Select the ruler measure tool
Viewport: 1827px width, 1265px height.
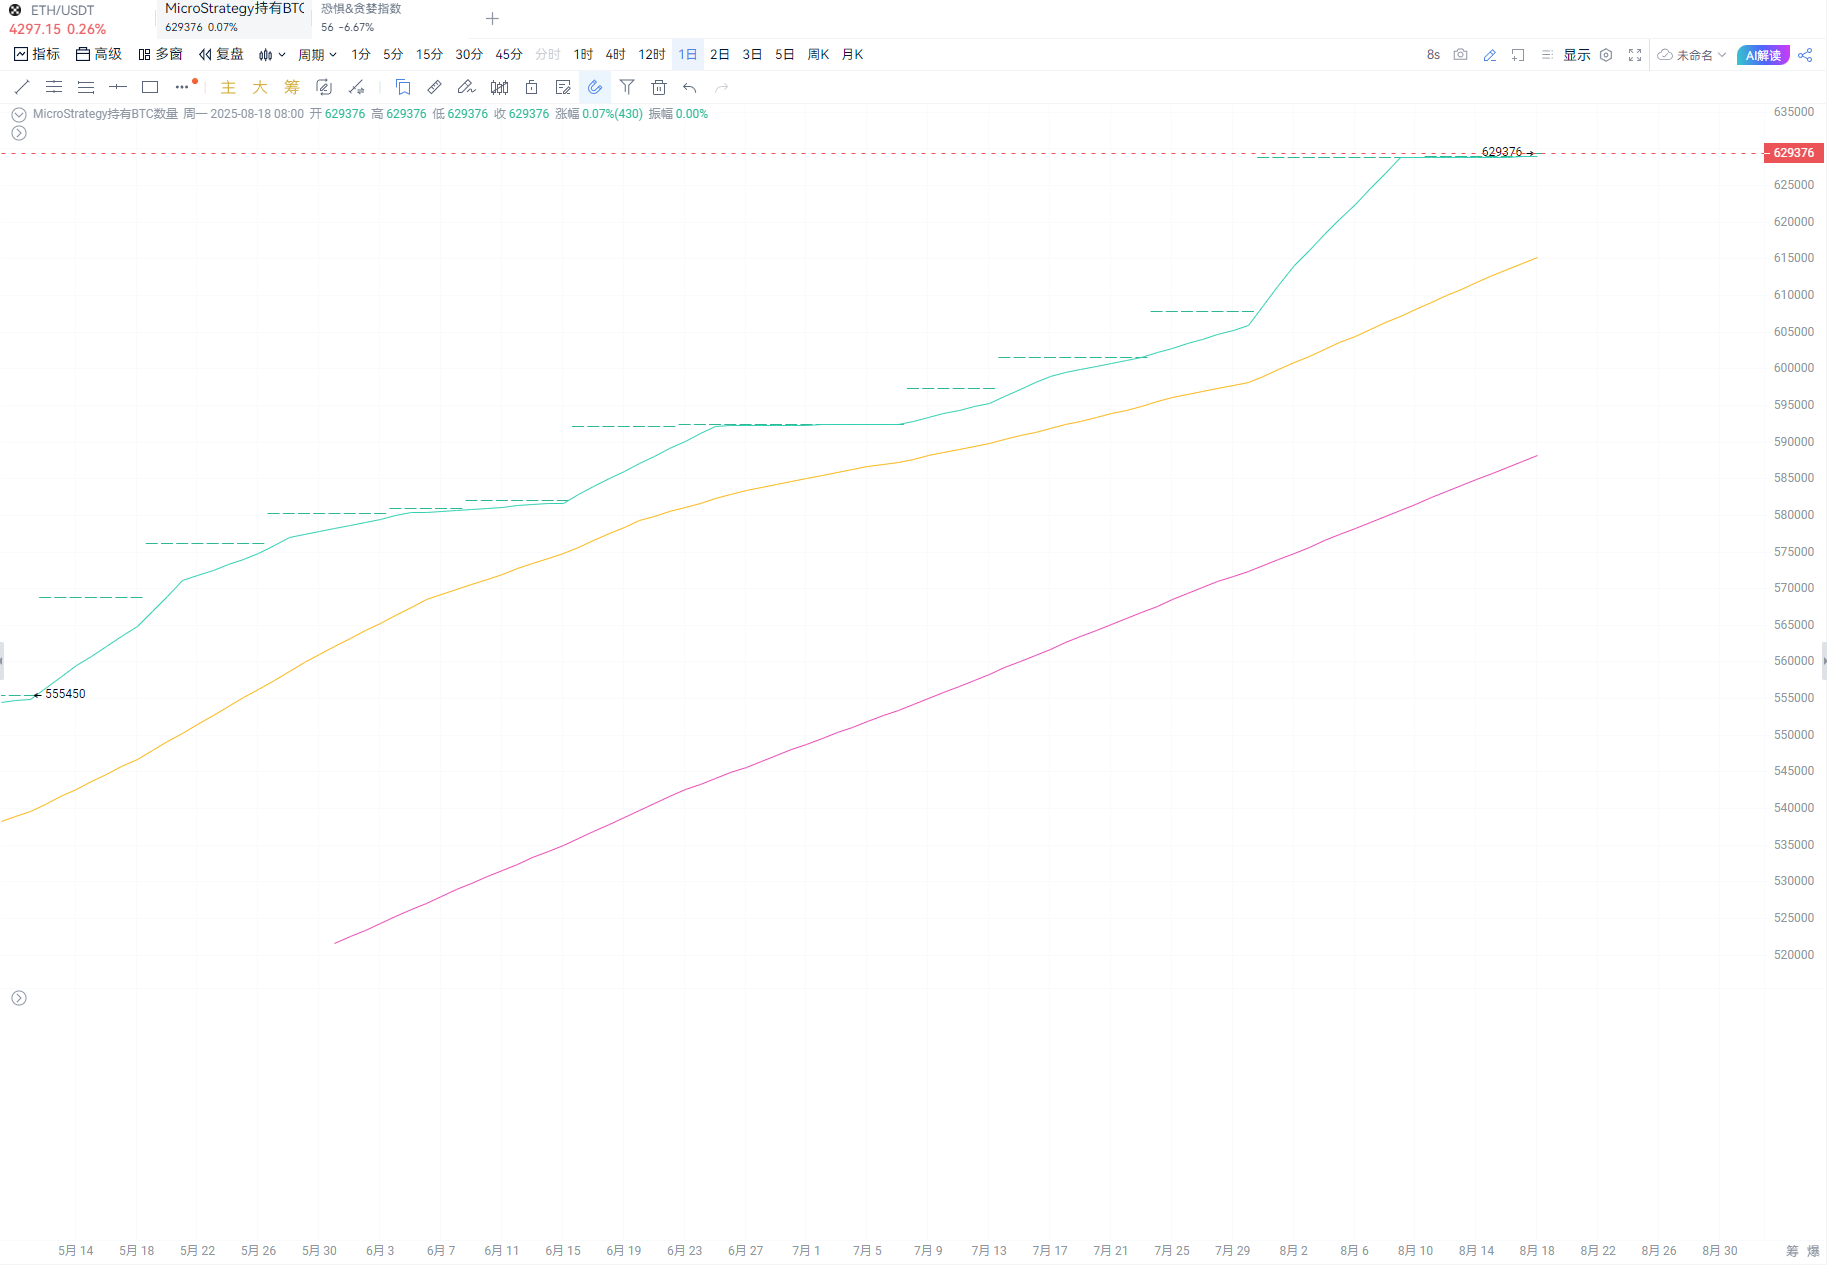(x=434, y=87)
